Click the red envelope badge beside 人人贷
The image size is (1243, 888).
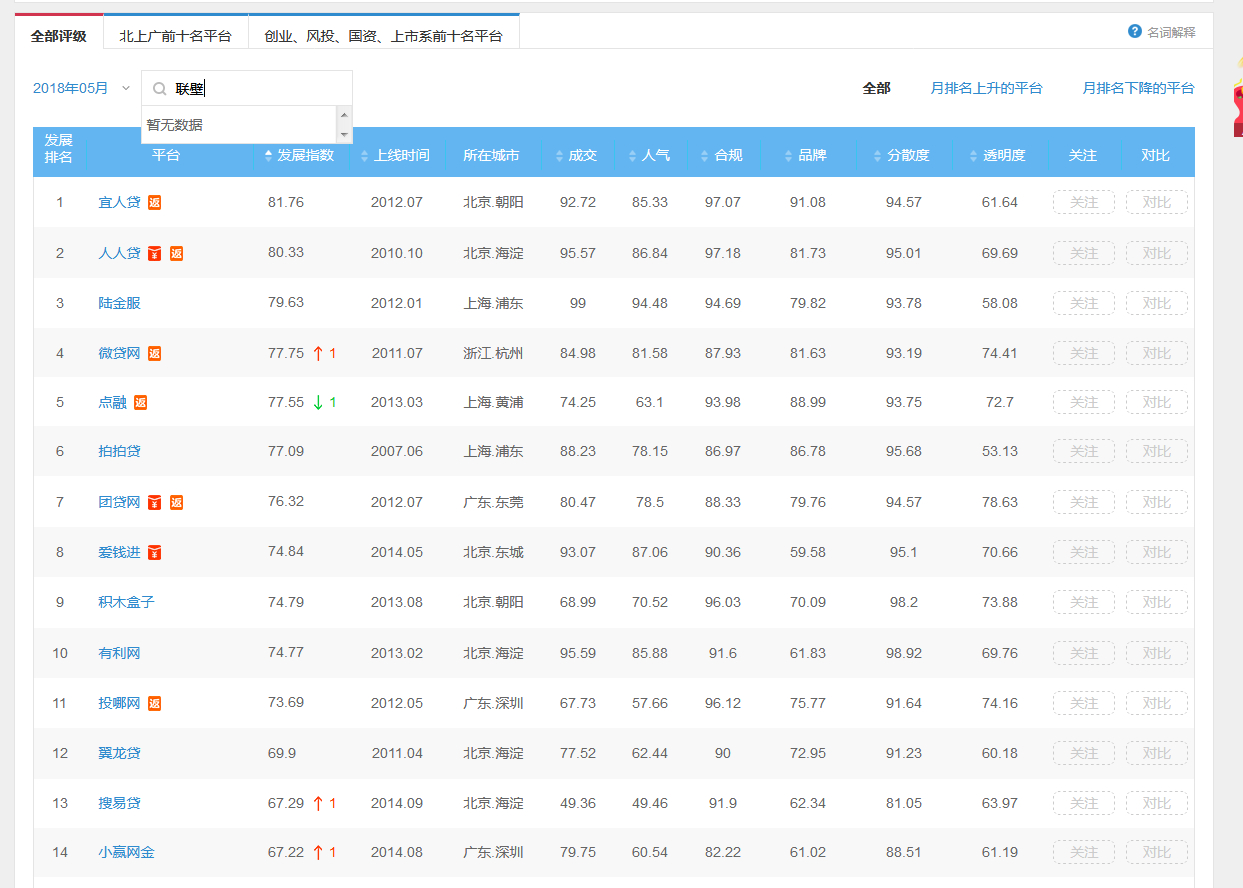pyautogui.click(x=154, y=254)
